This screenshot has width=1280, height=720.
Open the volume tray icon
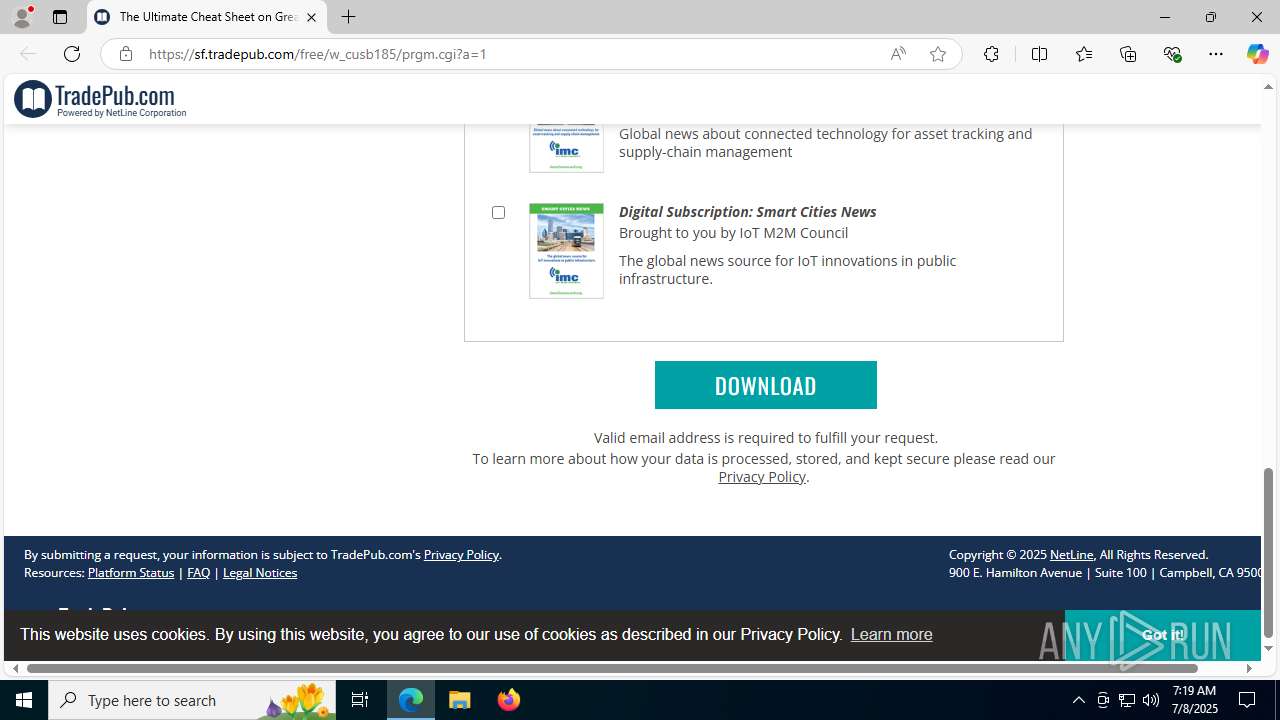pyautogui.click(x=1151, y=700)
